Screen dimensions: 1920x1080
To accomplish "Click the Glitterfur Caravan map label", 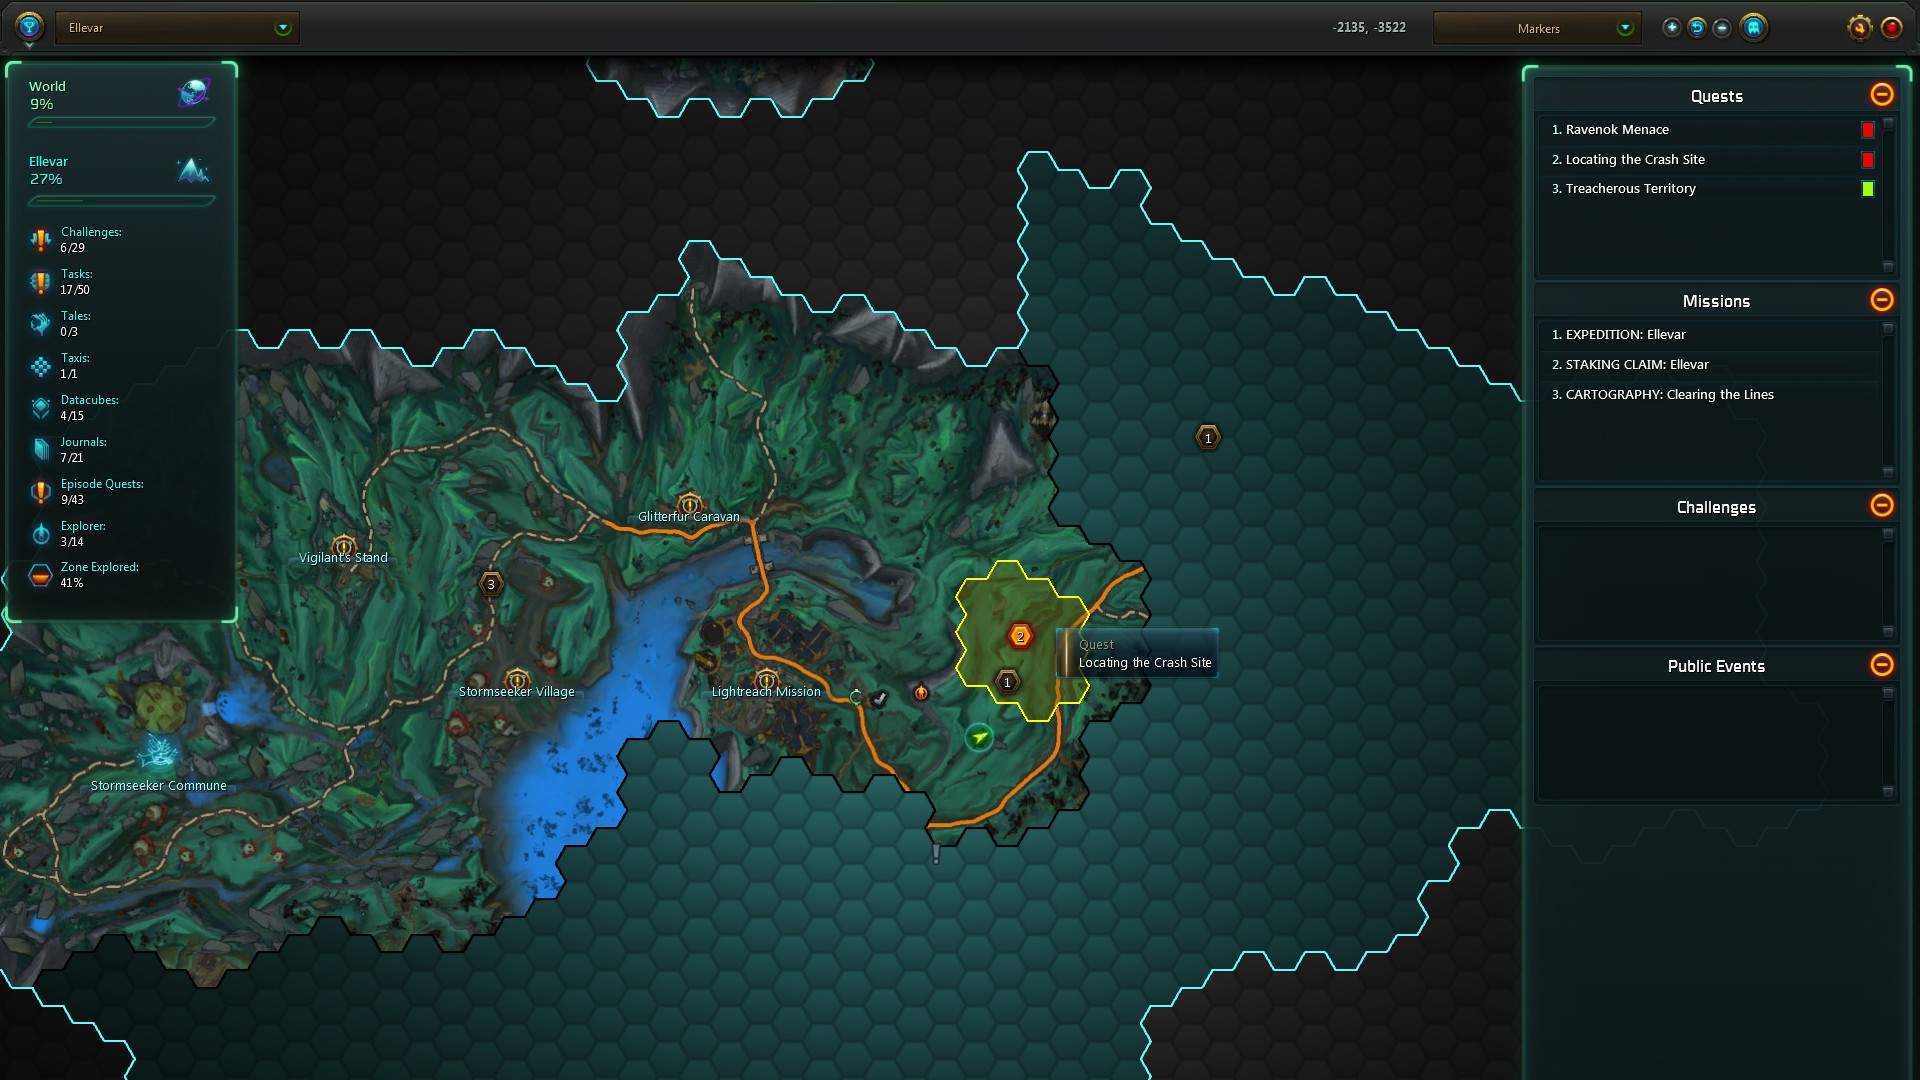I will (689, 517).
